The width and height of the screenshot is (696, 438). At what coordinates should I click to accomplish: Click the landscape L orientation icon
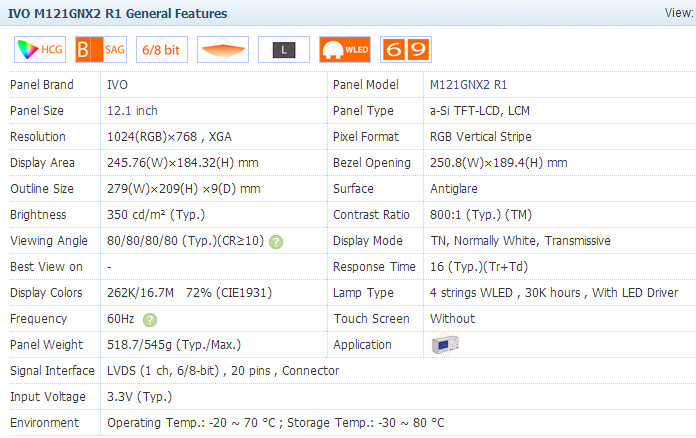284,49
